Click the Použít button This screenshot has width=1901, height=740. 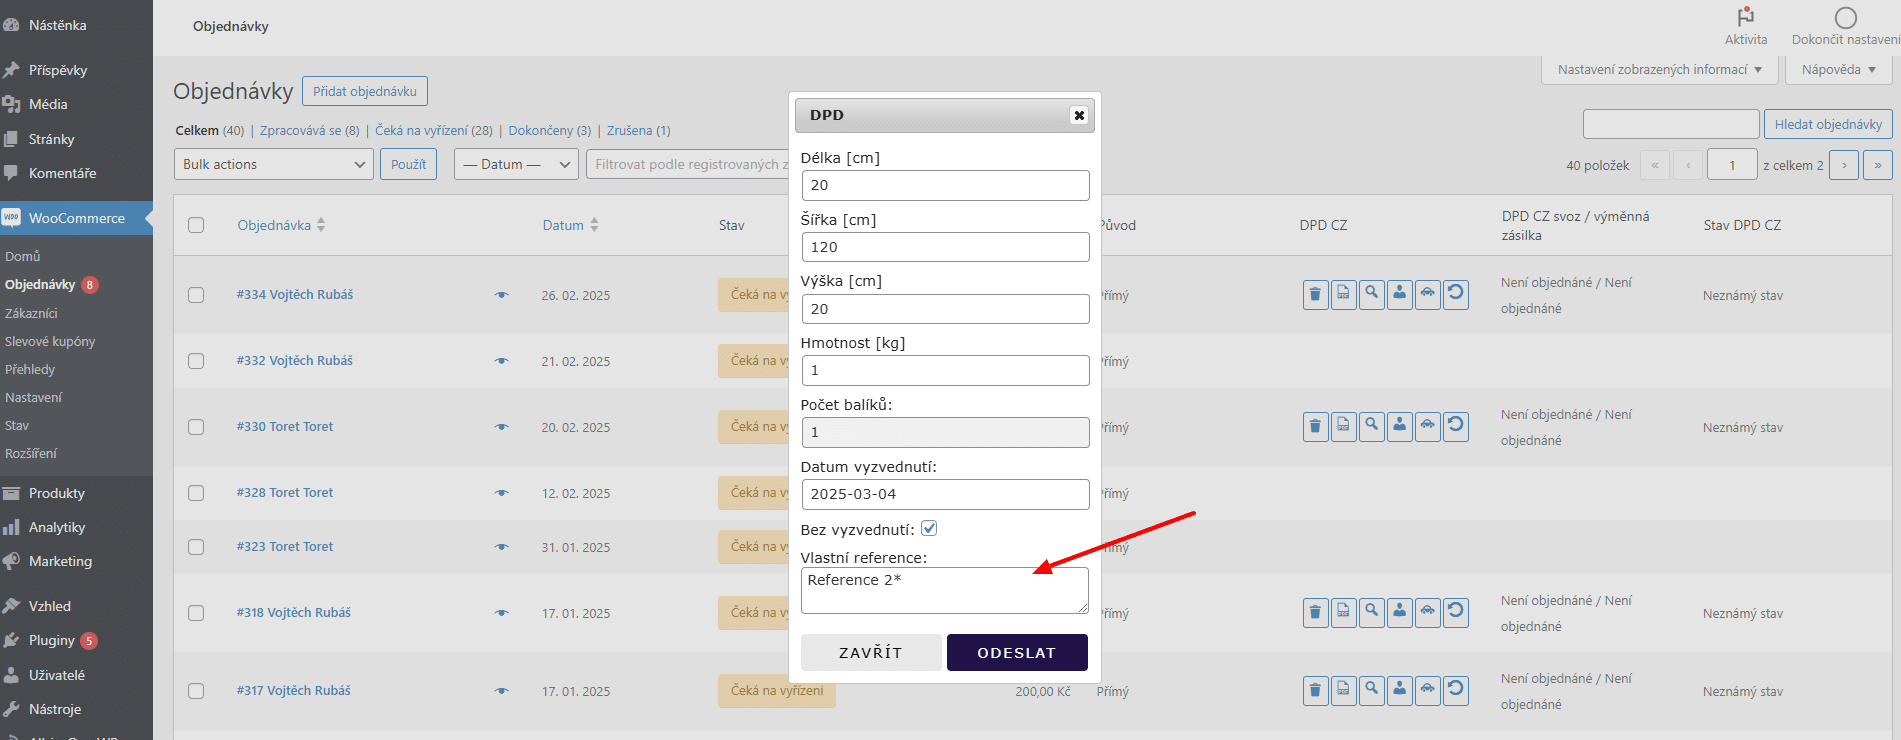click(408, 164)
